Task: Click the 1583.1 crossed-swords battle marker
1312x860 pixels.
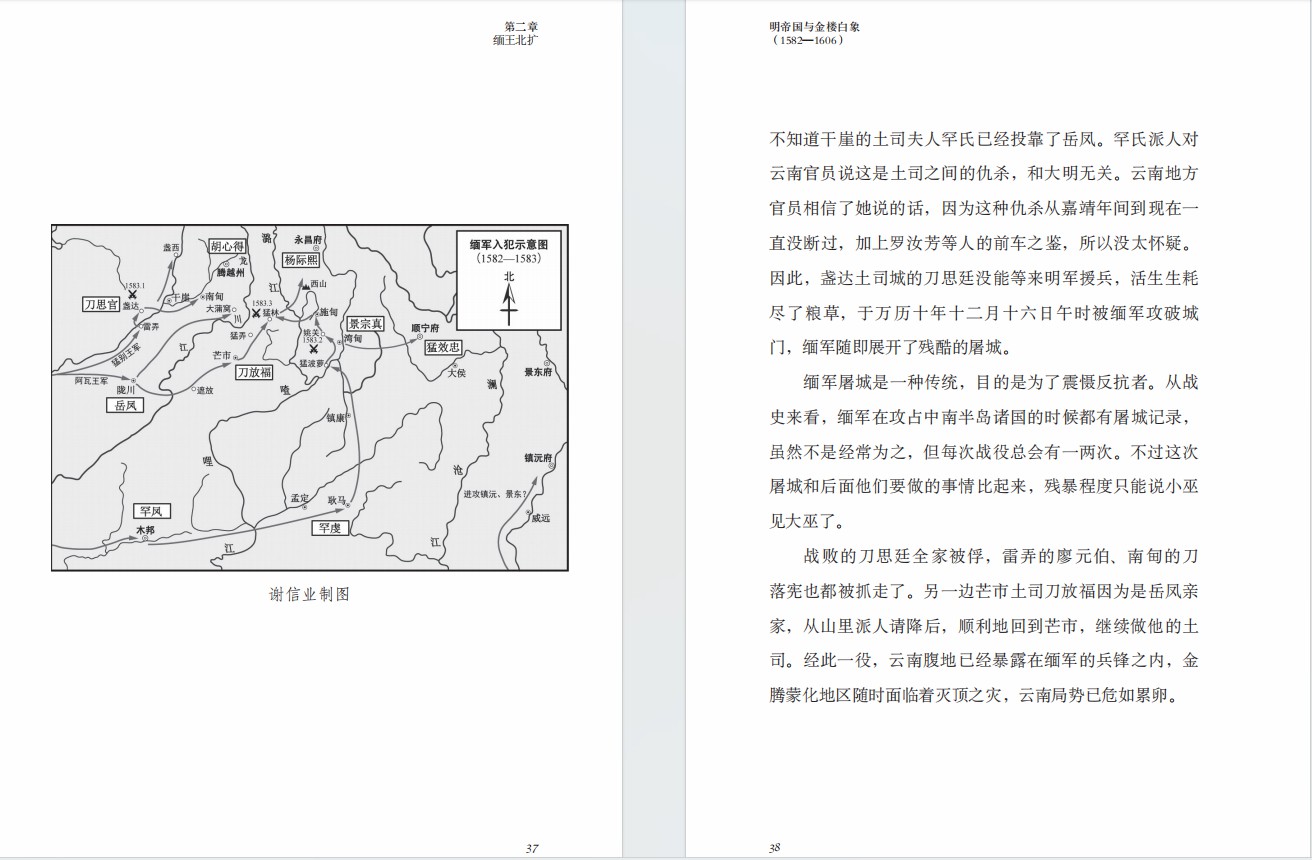Action: [133, 295]
